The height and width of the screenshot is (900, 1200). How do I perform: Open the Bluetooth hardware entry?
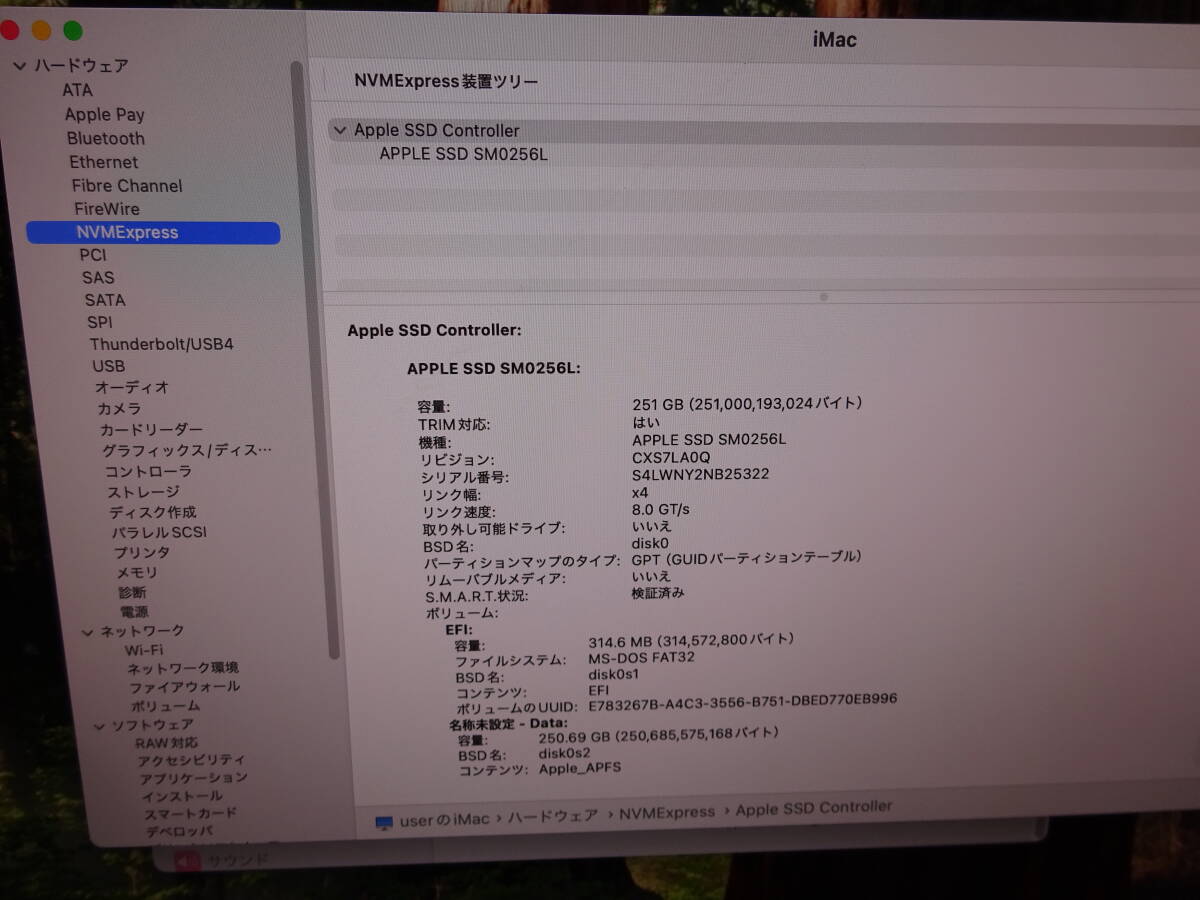[x=105, y=139]
